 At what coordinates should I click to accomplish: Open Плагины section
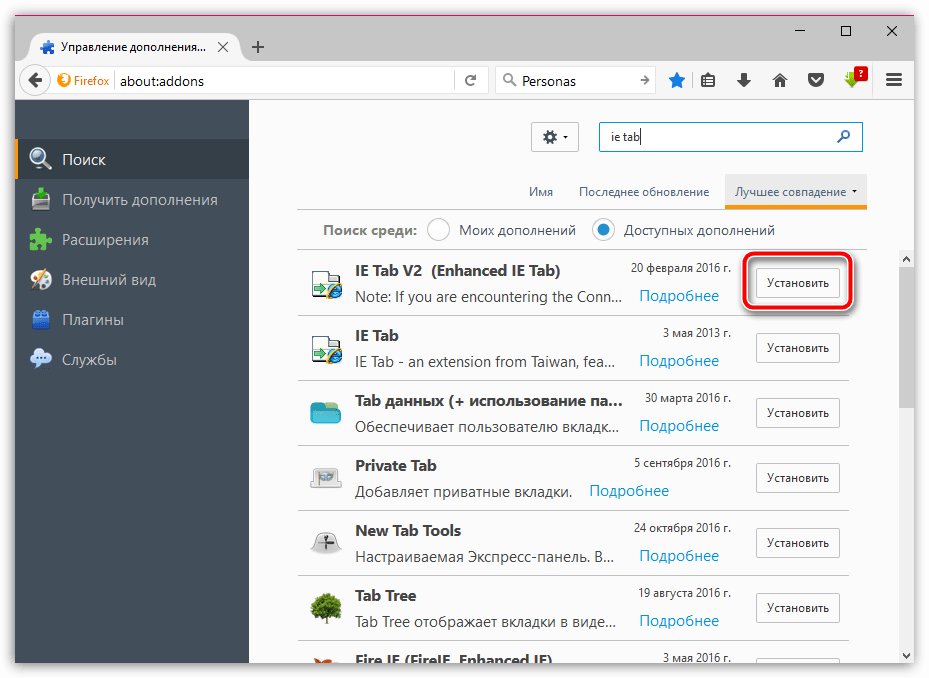click(132, 319)
